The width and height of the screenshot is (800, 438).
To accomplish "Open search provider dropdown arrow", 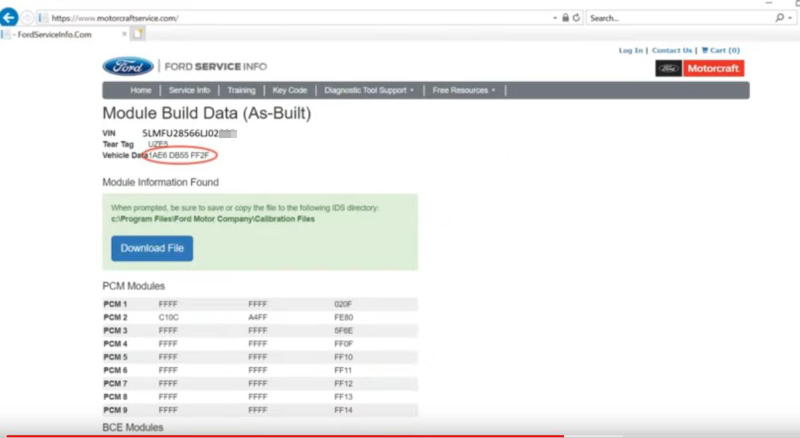I will click(x=790, y=18).
